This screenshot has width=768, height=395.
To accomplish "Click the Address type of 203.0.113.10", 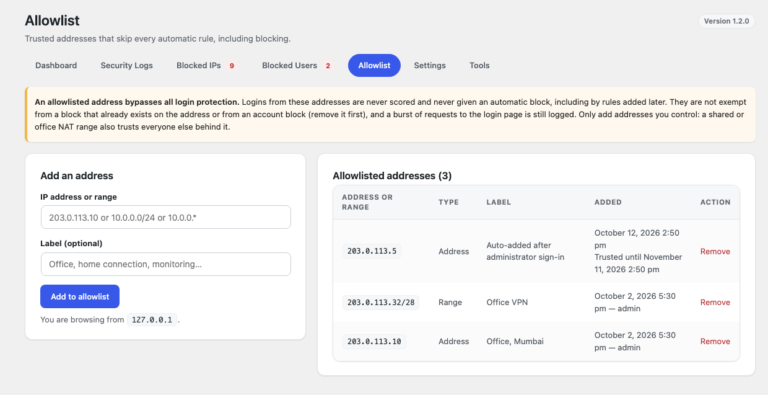I will [454, 342].
